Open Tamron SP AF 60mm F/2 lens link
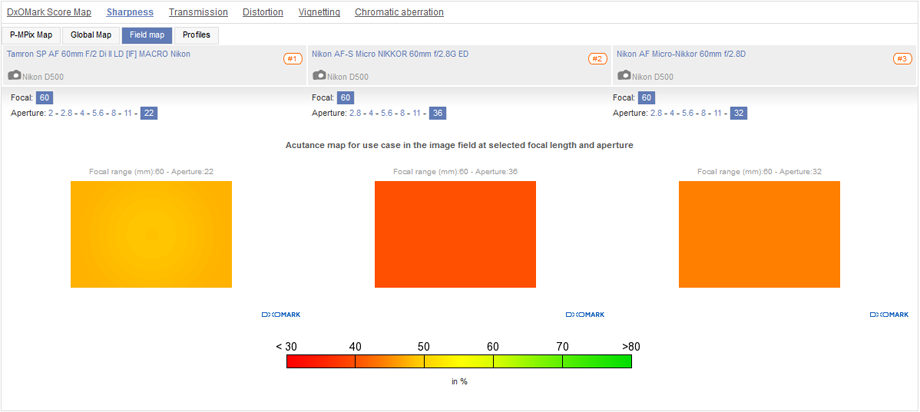 99,54
